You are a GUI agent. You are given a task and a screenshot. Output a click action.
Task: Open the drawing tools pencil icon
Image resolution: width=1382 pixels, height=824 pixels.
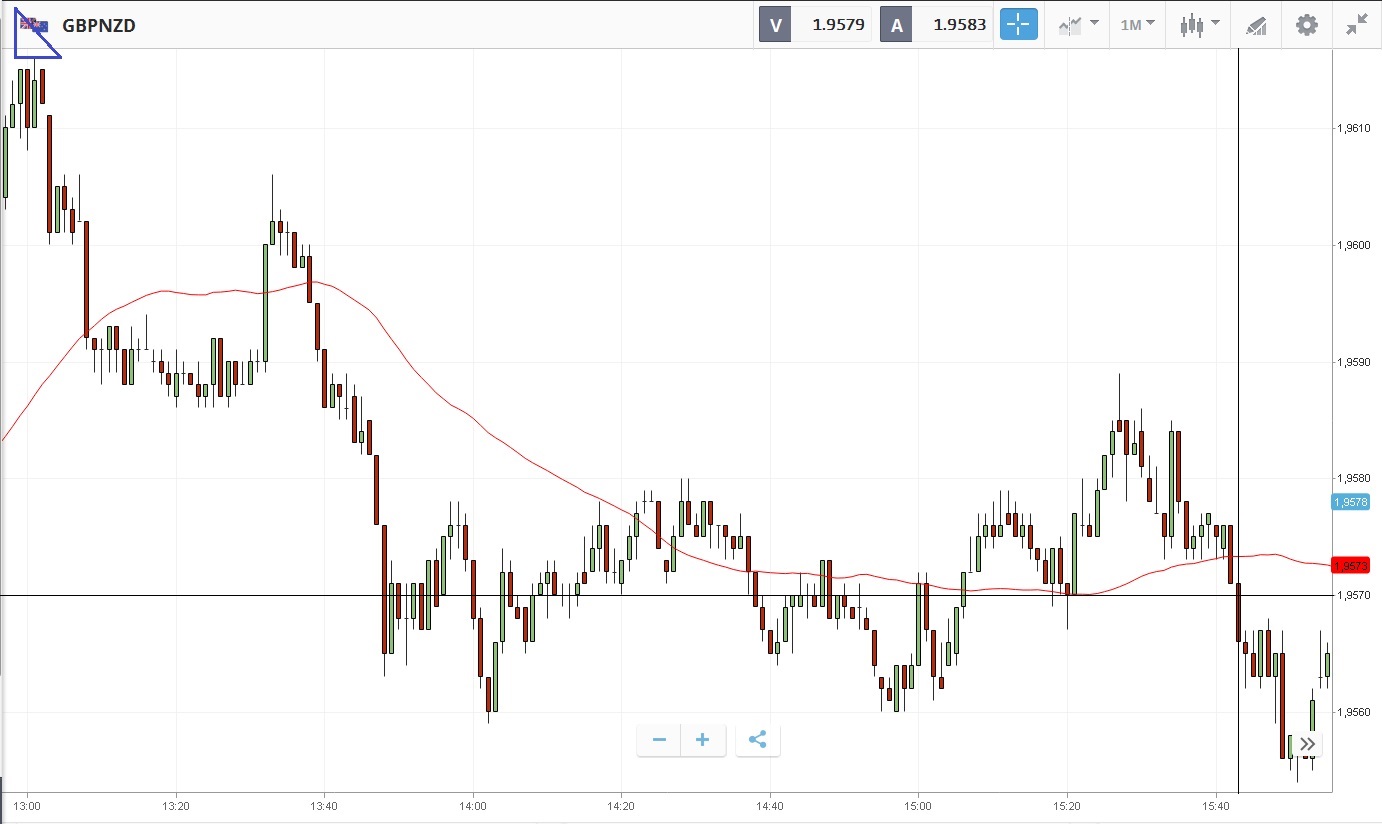click(x=1256, y=26)
